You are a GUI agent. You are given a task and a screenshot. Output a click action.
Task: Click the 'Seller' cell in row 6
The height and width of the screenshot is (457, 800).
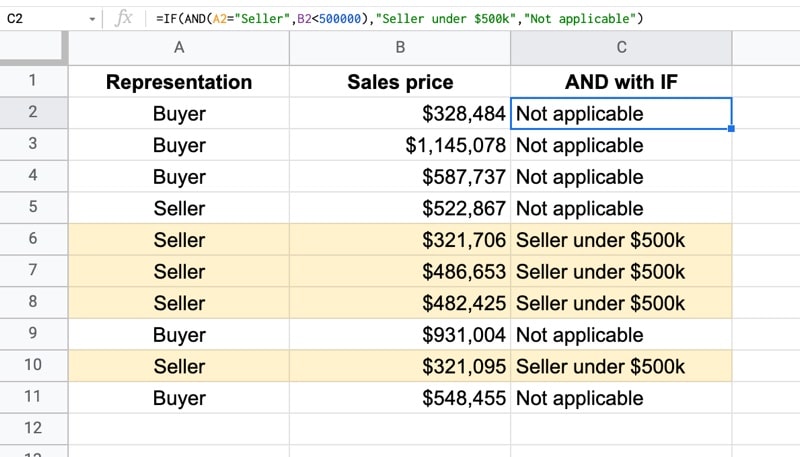tap(179, 240)
